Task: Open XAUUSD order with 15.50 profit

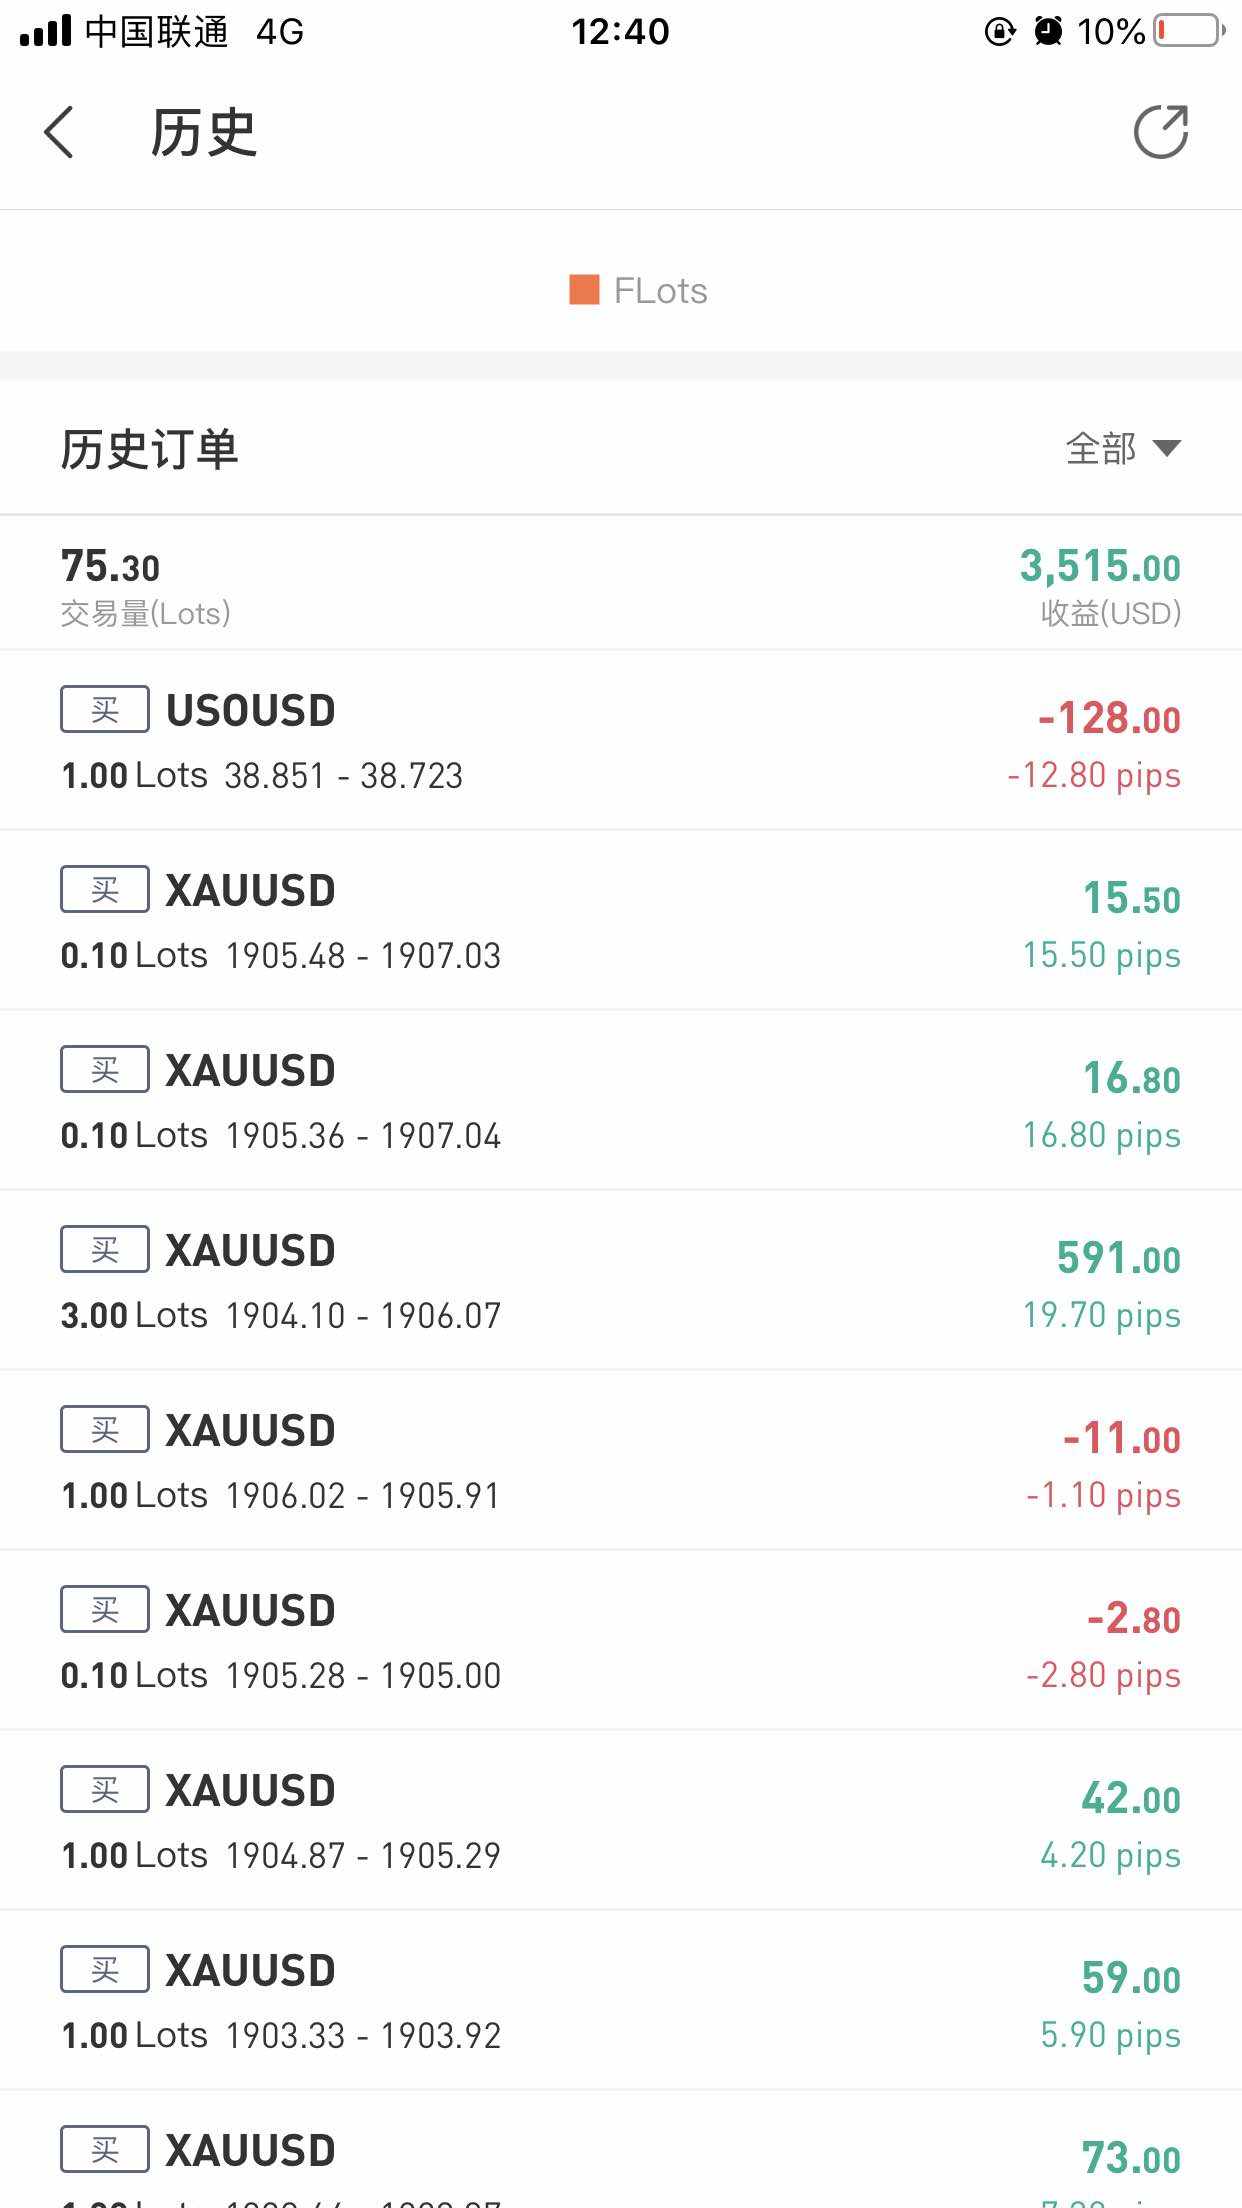Action: 620,920
